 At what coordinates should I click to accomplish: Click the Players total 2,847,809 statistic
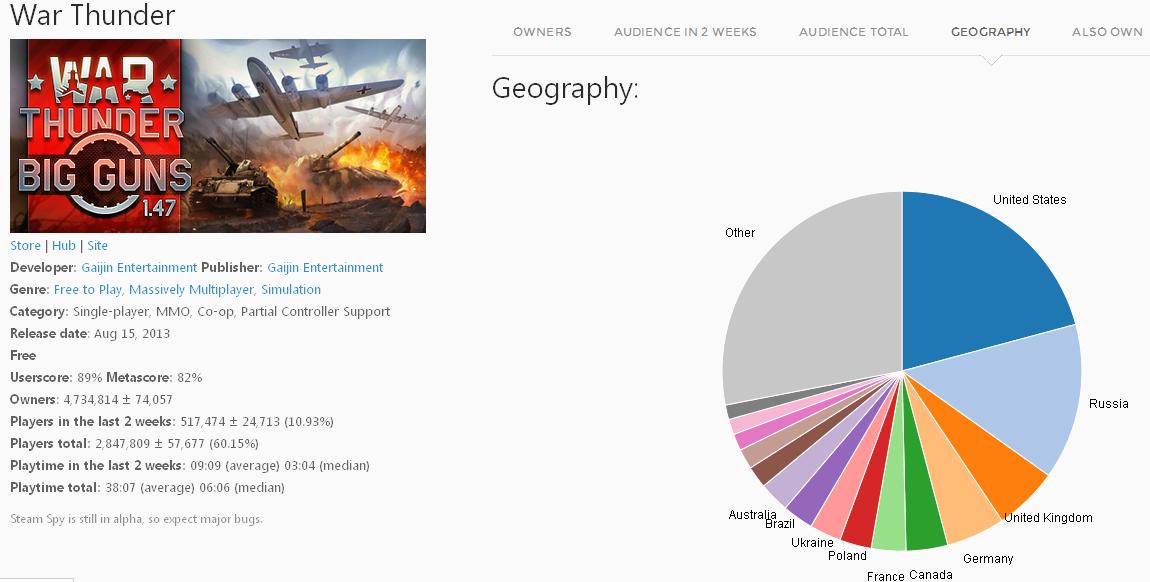134,443
